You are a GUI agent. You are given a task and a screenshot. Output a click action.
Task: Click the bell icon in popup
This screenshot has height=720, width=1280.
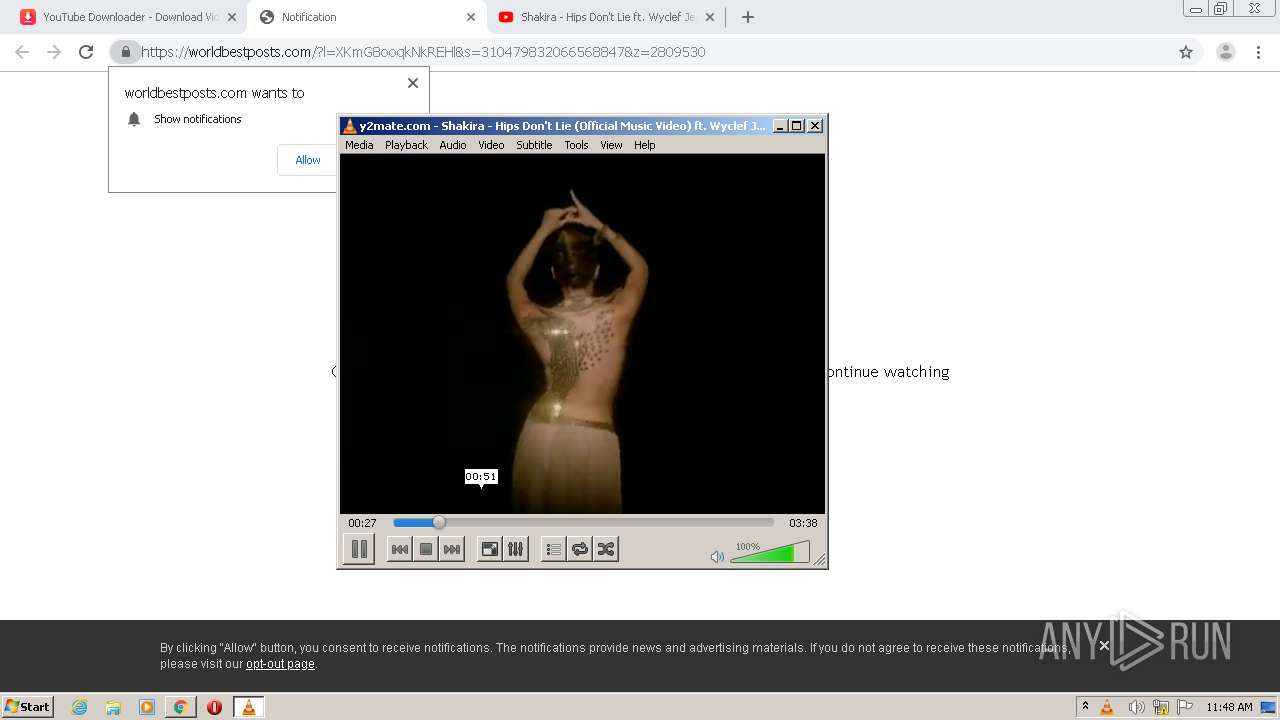(134, 119)
